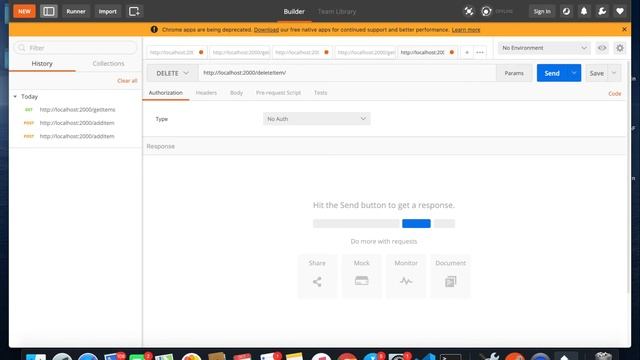Open the notifications bell icon

[584, 11]
